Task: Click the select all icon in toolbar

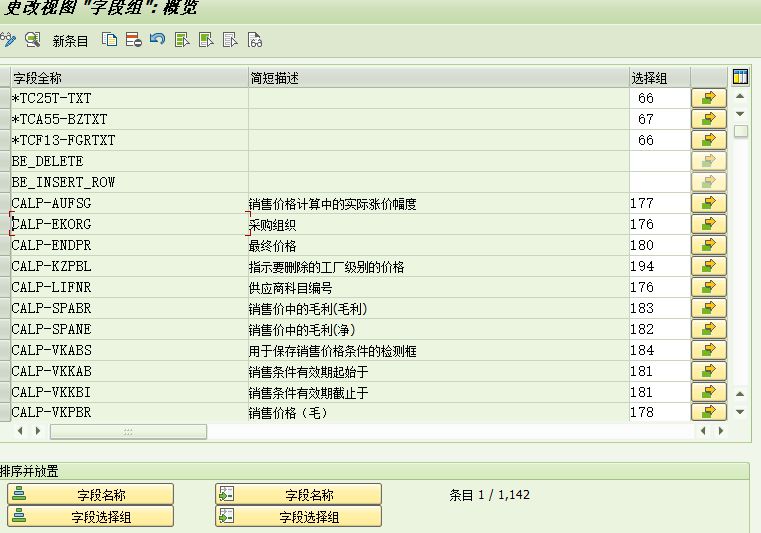Action: 182,40
